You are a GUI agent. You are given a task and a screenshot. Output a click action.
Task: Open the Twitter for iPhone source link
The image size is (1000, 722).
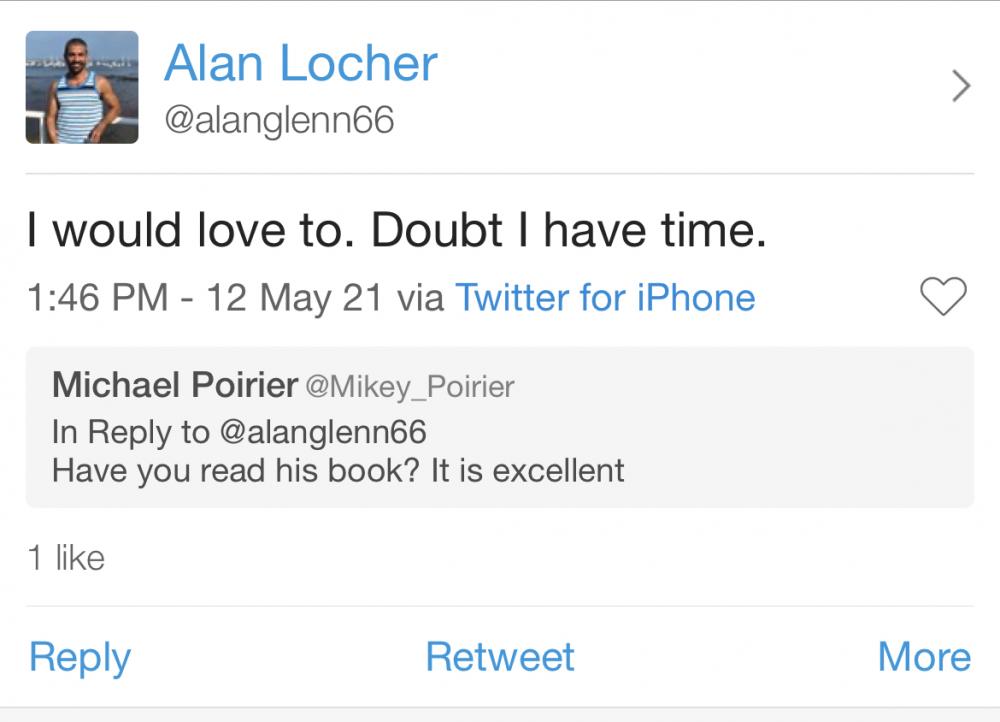click(x=605, y=297)
